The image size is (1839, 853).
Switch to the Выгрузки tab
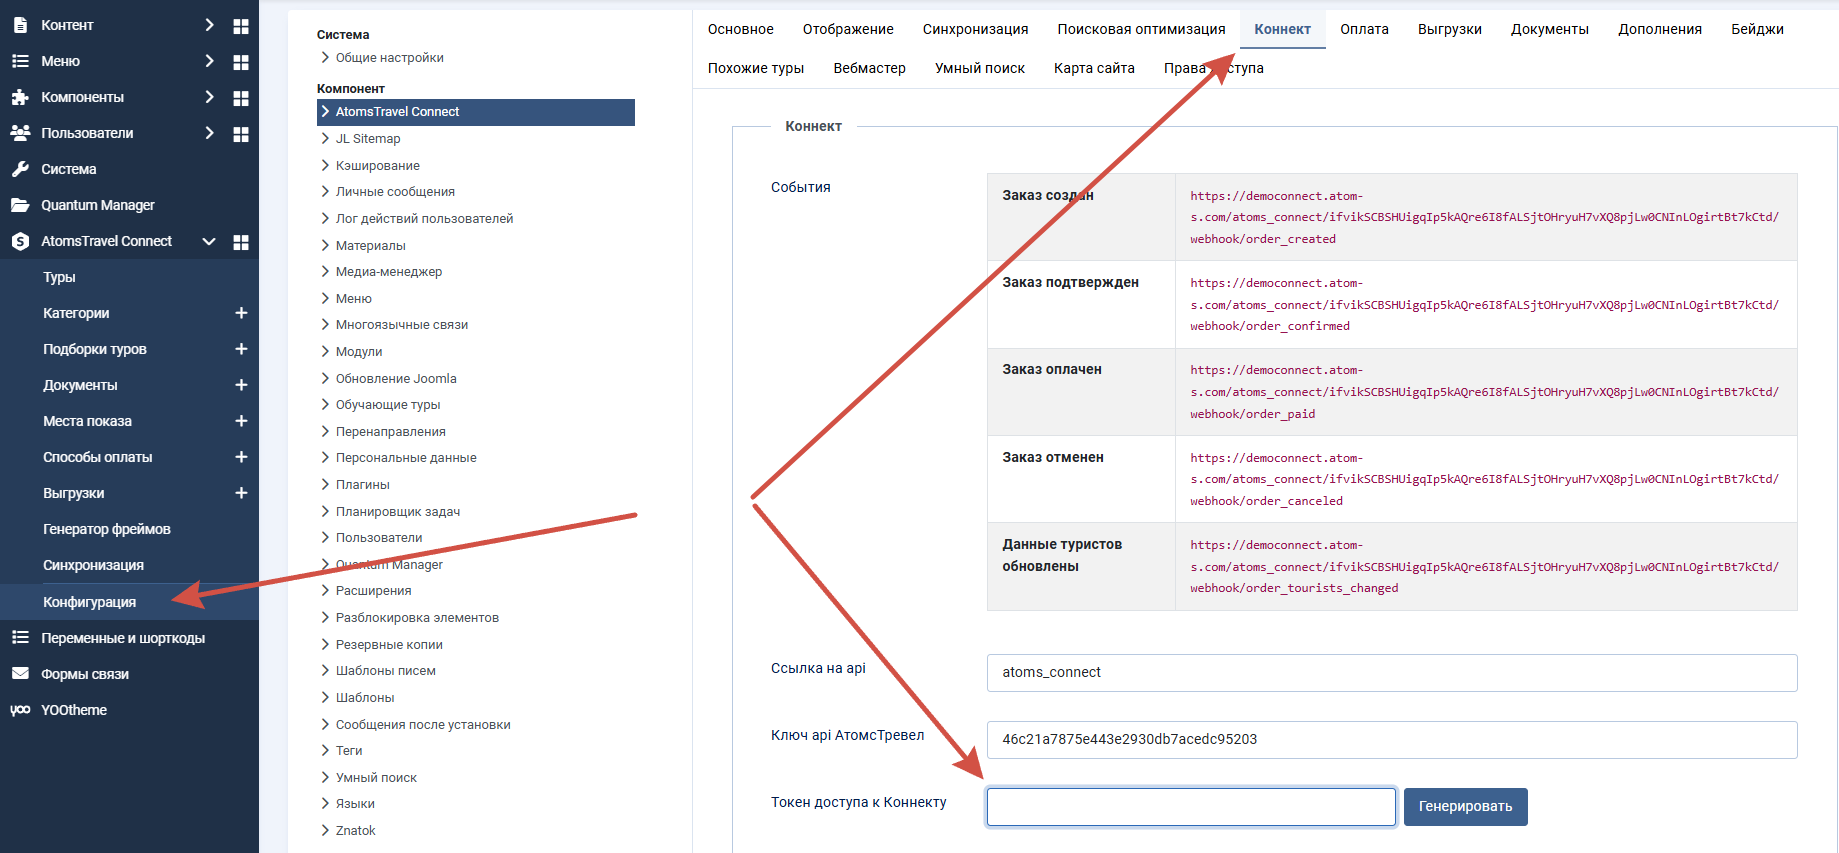pos(1449,29)
